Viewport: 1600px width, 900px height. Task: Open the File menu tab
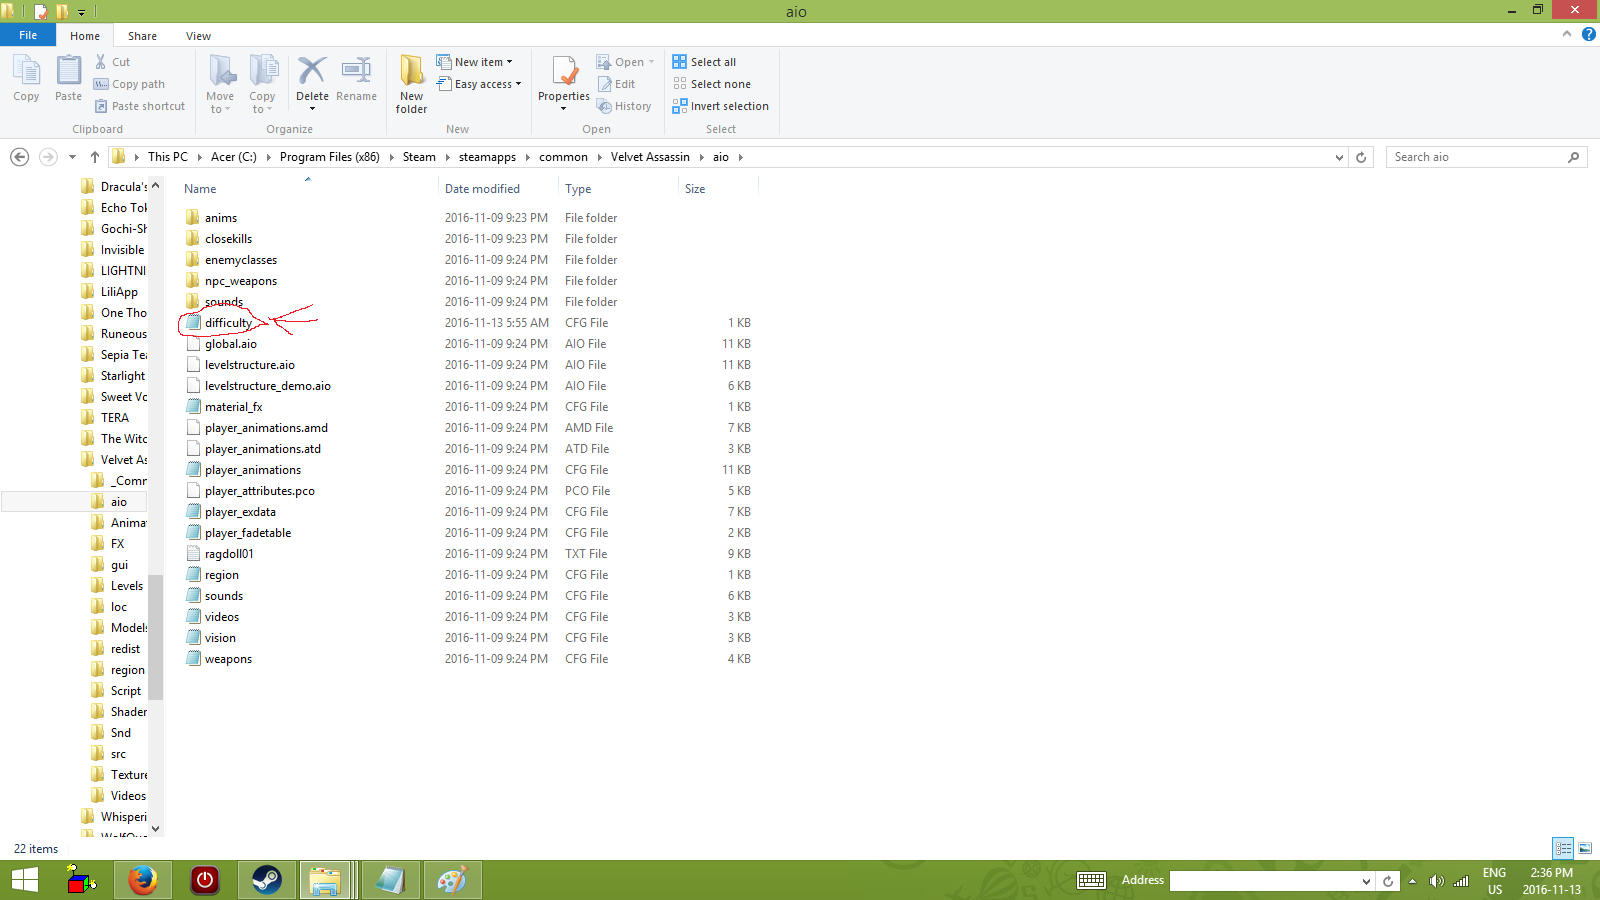[x=28, y=35]
